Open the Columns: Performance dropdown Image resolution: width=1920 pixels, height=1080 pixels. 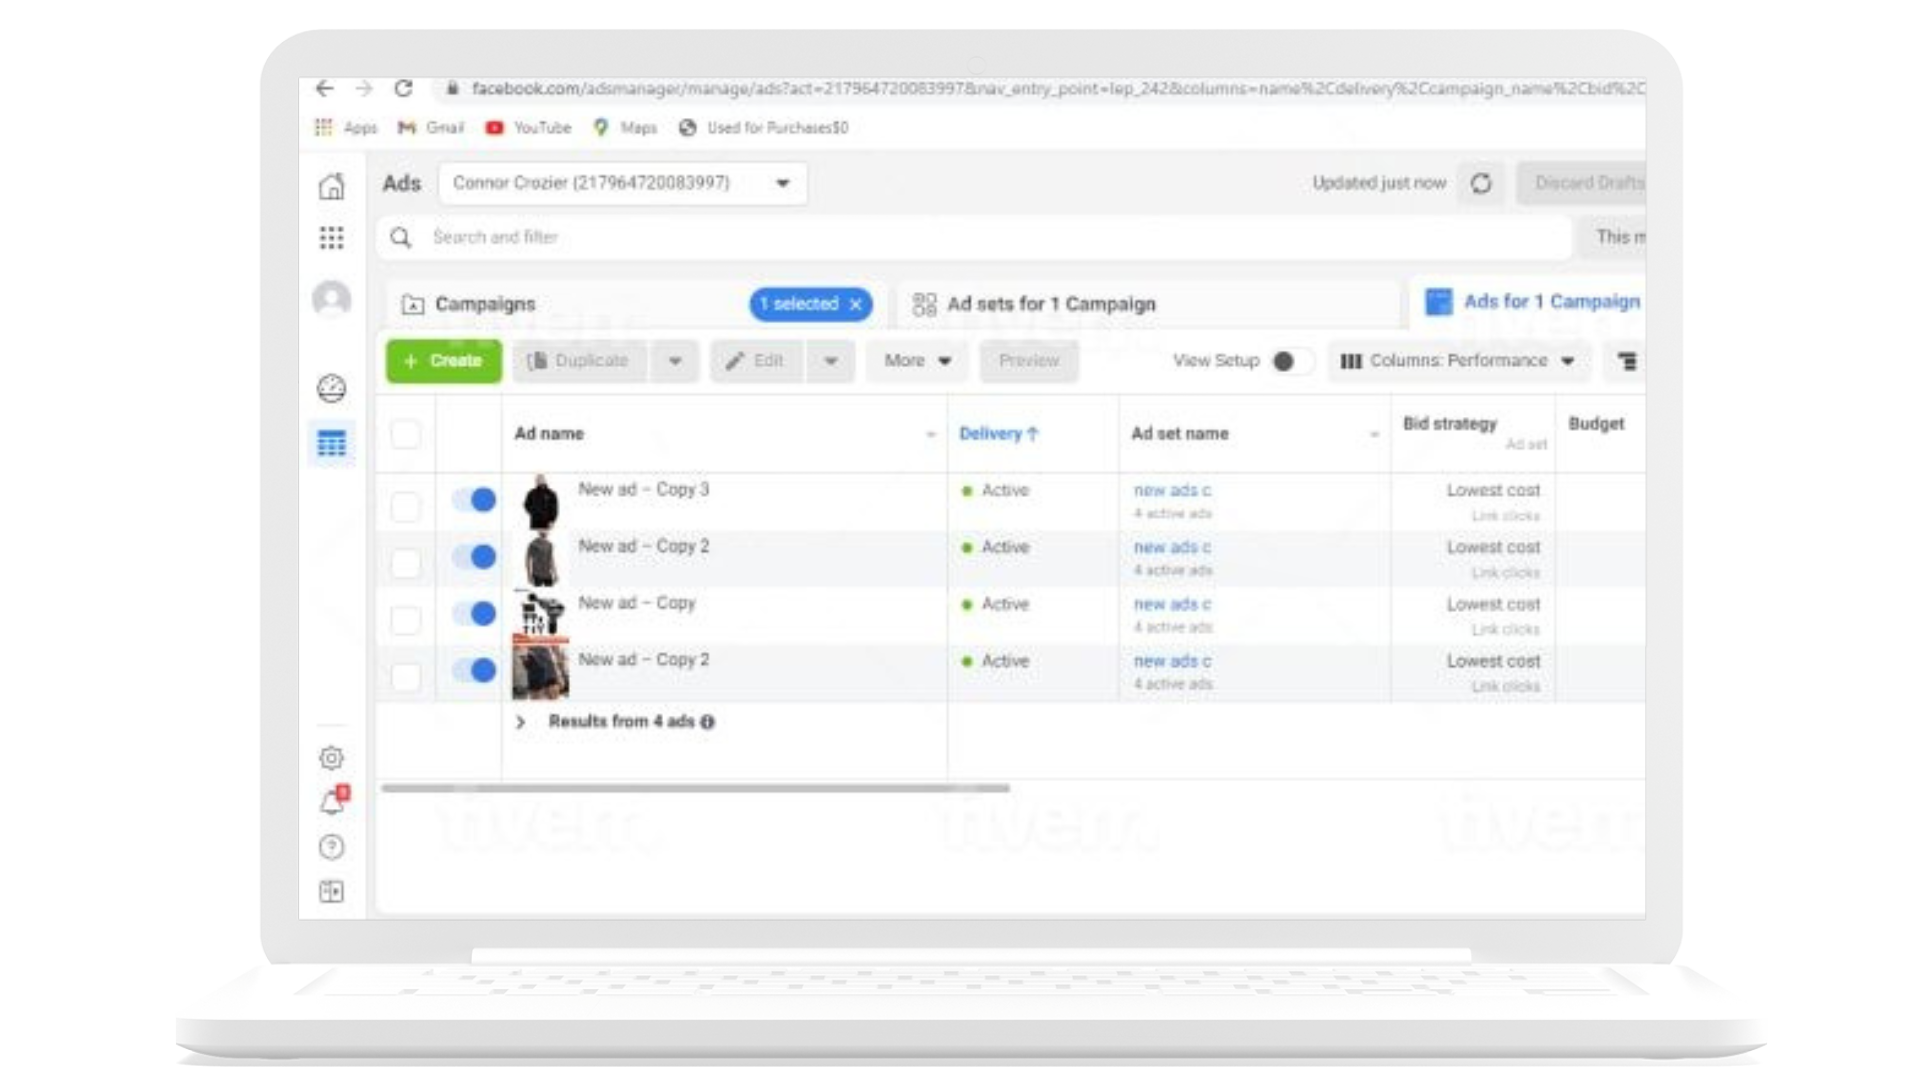1457,361
